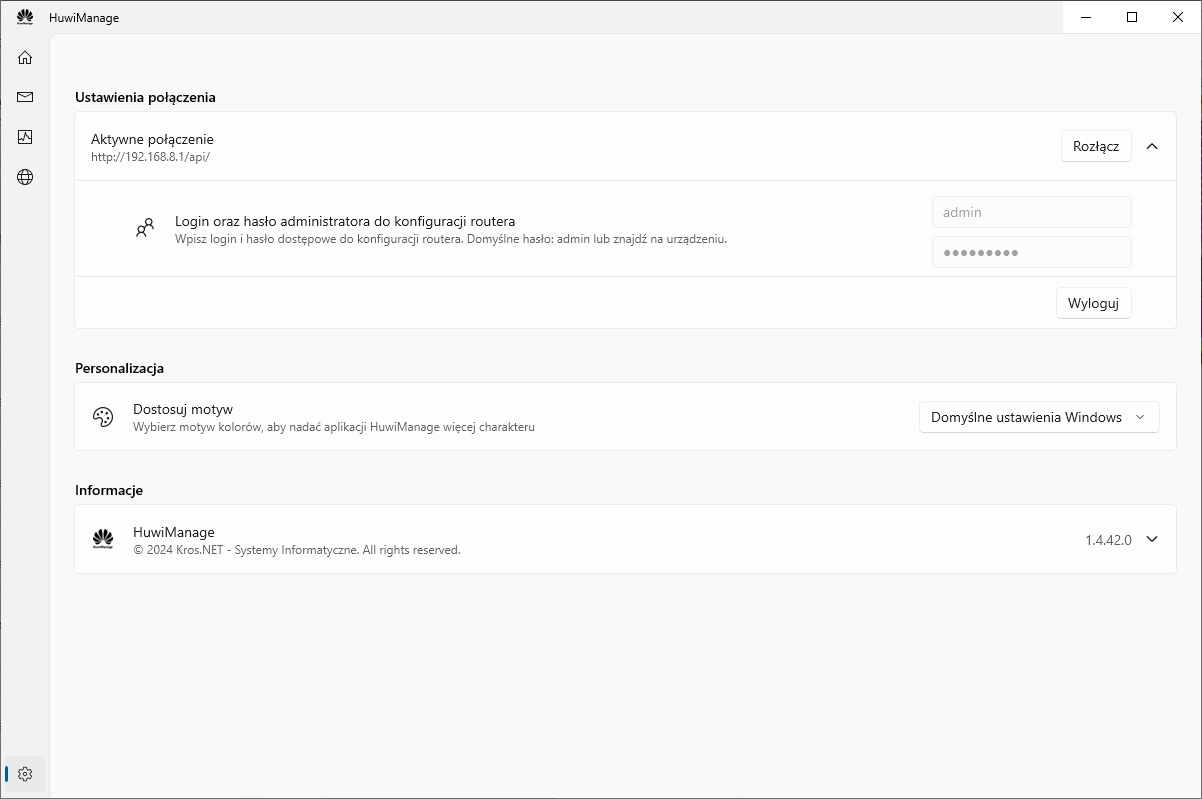This screenshot has height=799, width=1202.
Task: Click the palette icon beside Dostosuj motyw
Action: pos(103,417)
